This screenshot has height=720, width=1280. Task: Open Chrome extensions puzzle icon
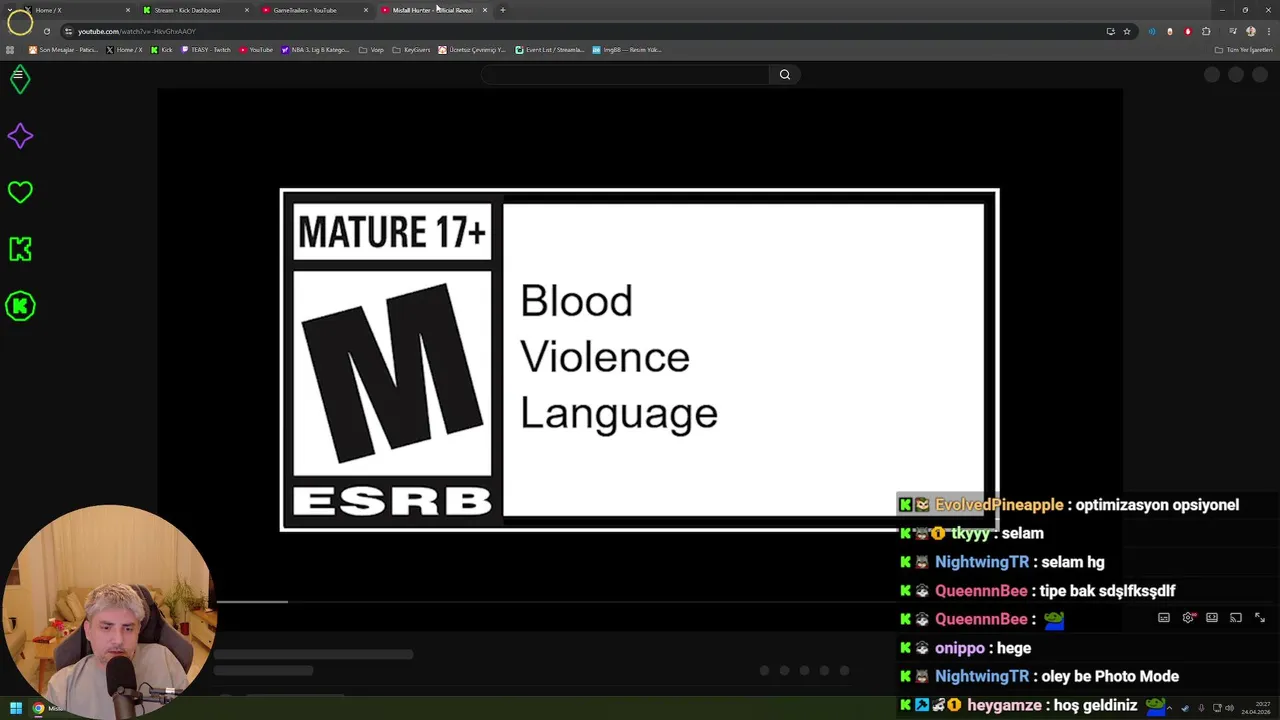(1206, 31)
